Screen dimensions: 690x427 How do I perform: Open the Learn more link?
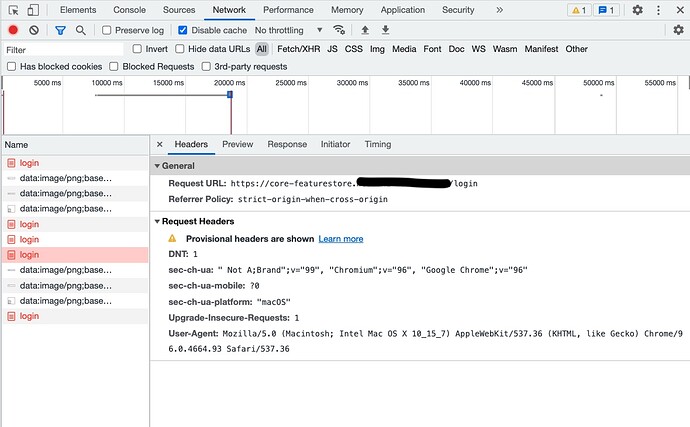(x=341, y=239)
